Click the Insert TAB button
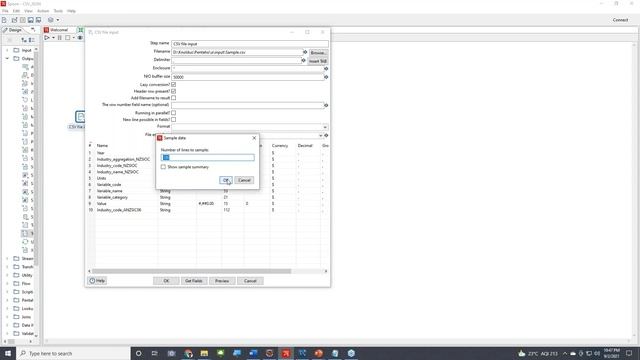640x360 pixels. coord(318,61)
